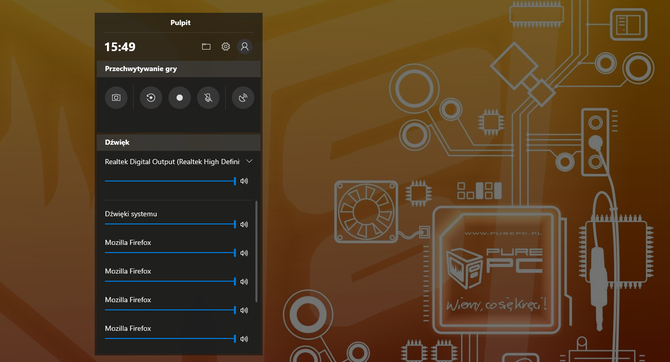Screen dimensions: 670x362
Task: Click the Pulpit title text
Action: 180,23
